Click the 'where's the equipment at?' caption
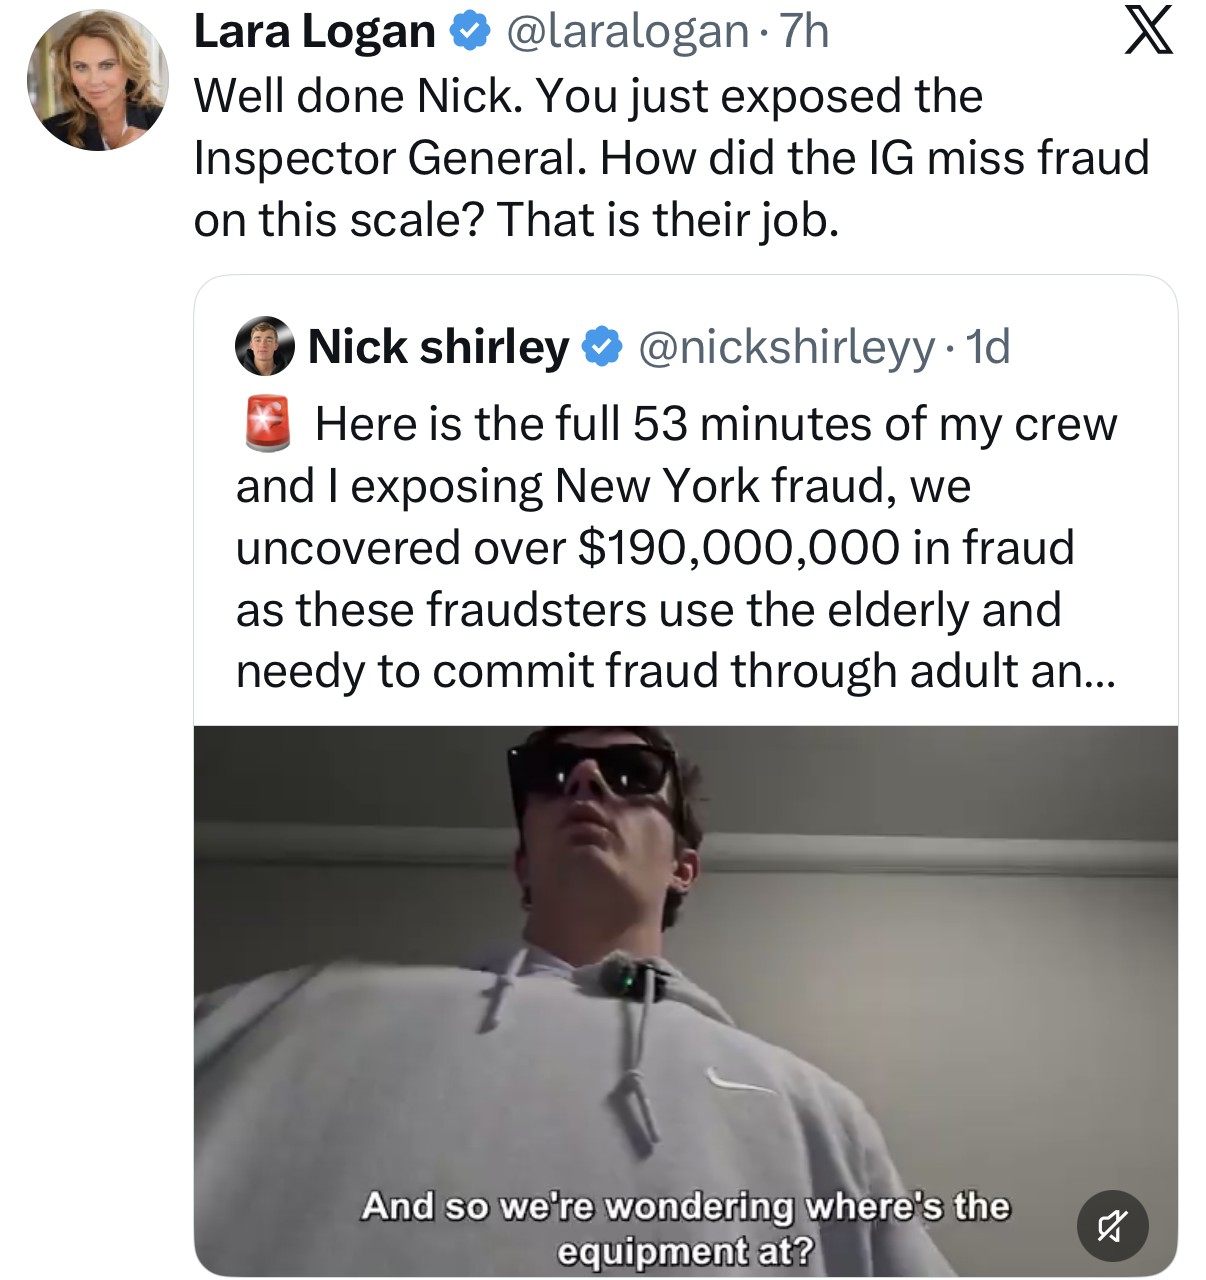 [x=686, y=1228]
